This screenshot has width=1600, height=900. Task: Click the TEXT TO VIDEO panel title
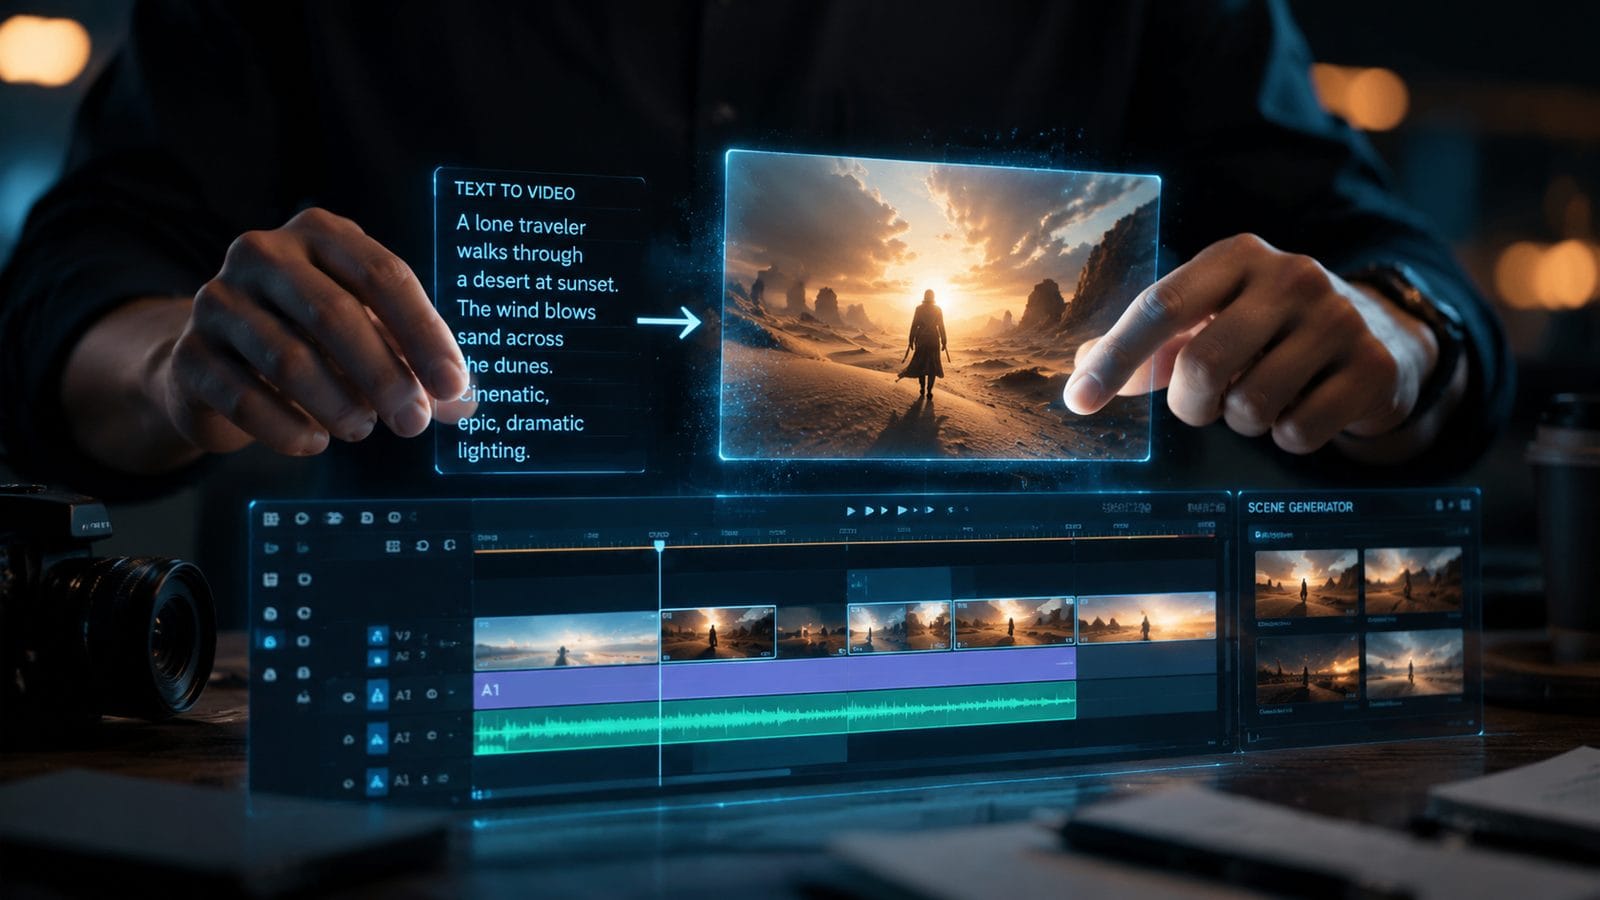[514, 191]
